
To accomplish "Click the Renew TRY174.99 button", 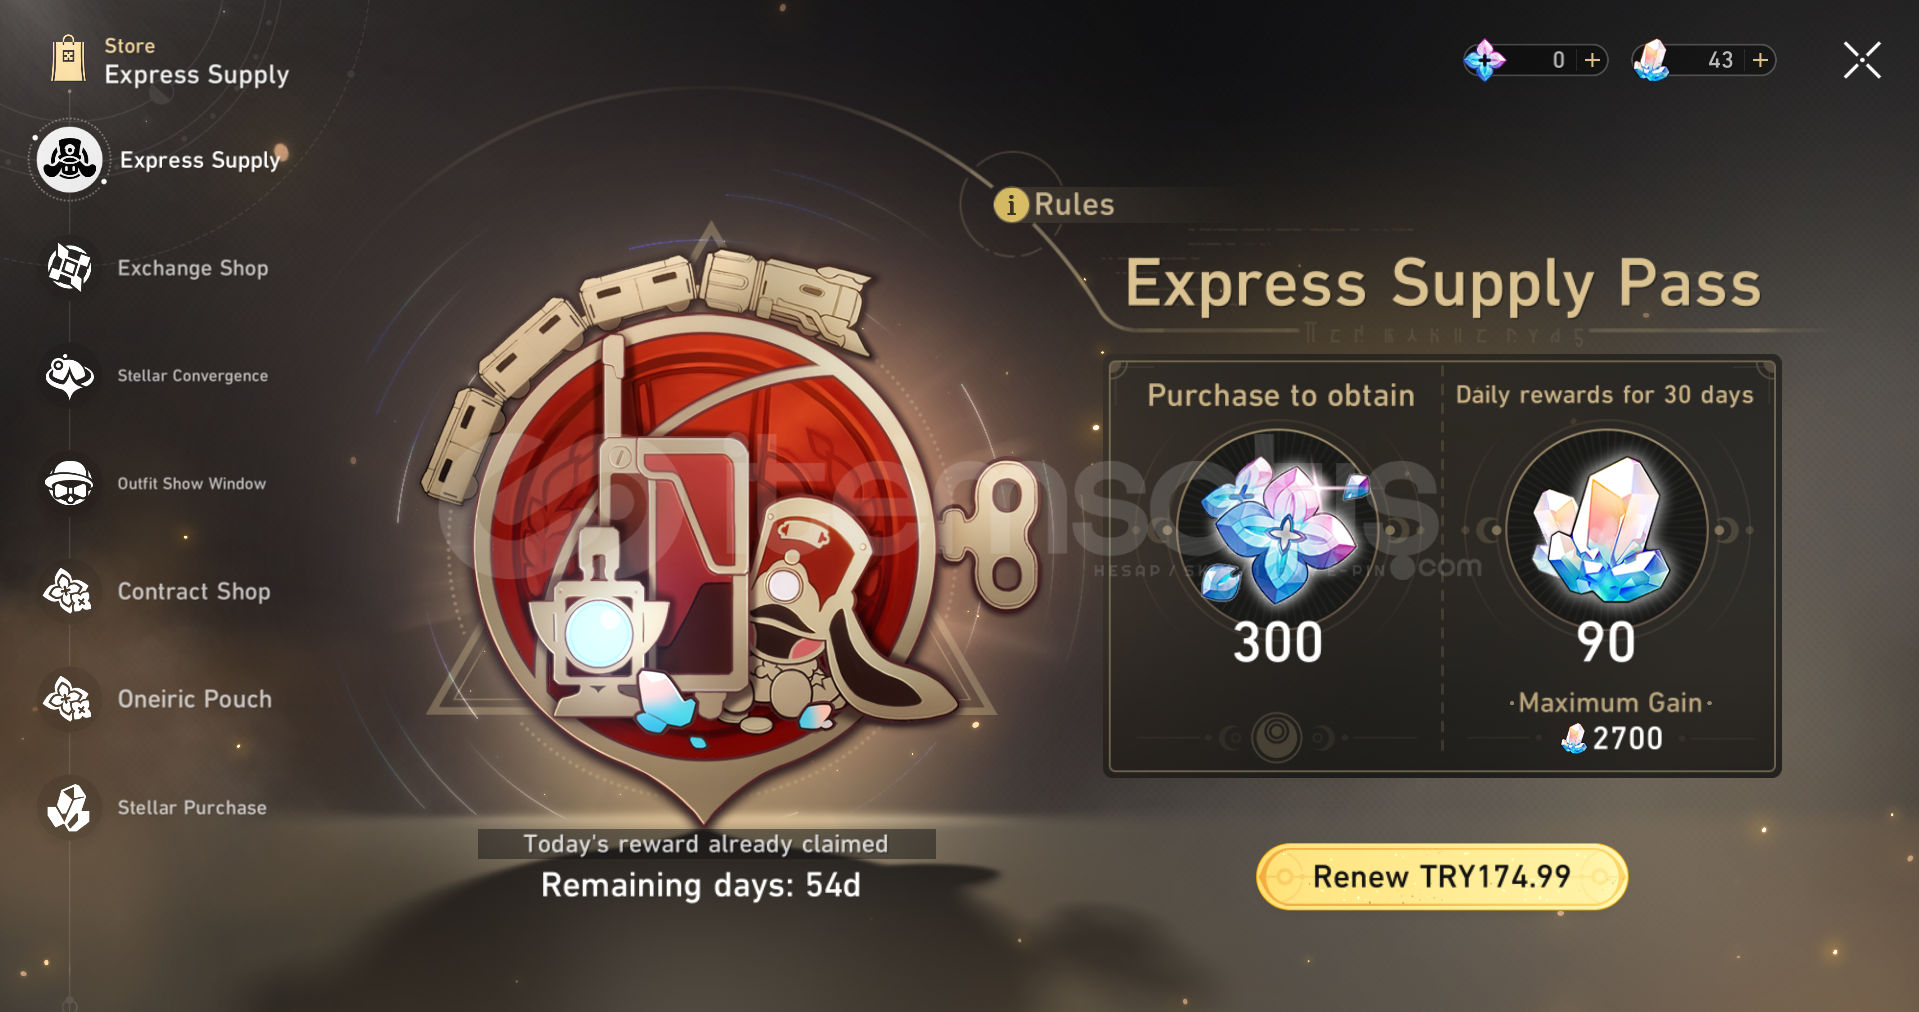I will click(1441, 877).
